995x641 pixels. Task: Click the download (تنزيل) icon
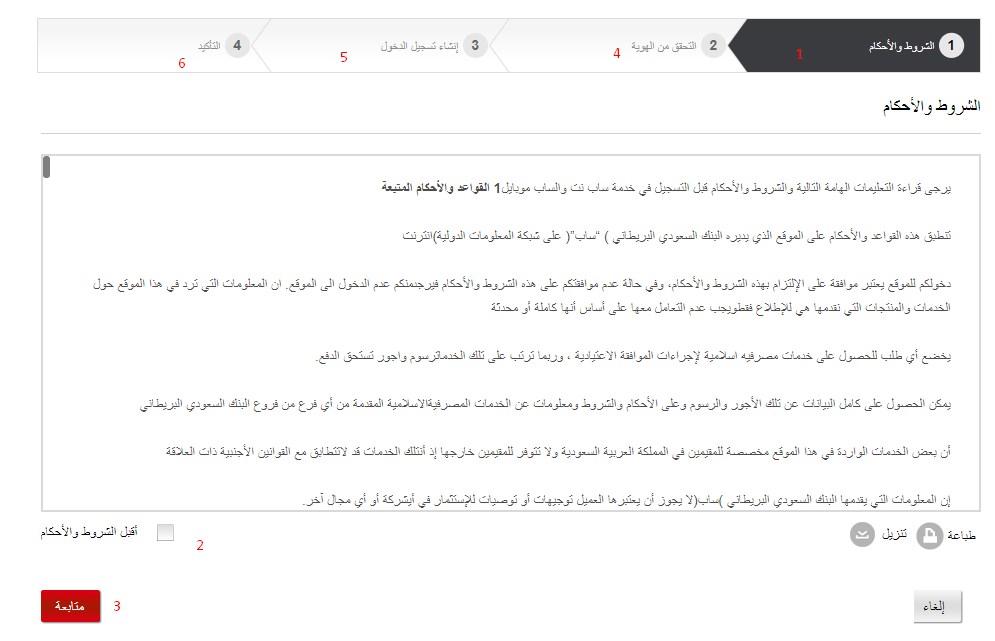(x=862, y=535)
